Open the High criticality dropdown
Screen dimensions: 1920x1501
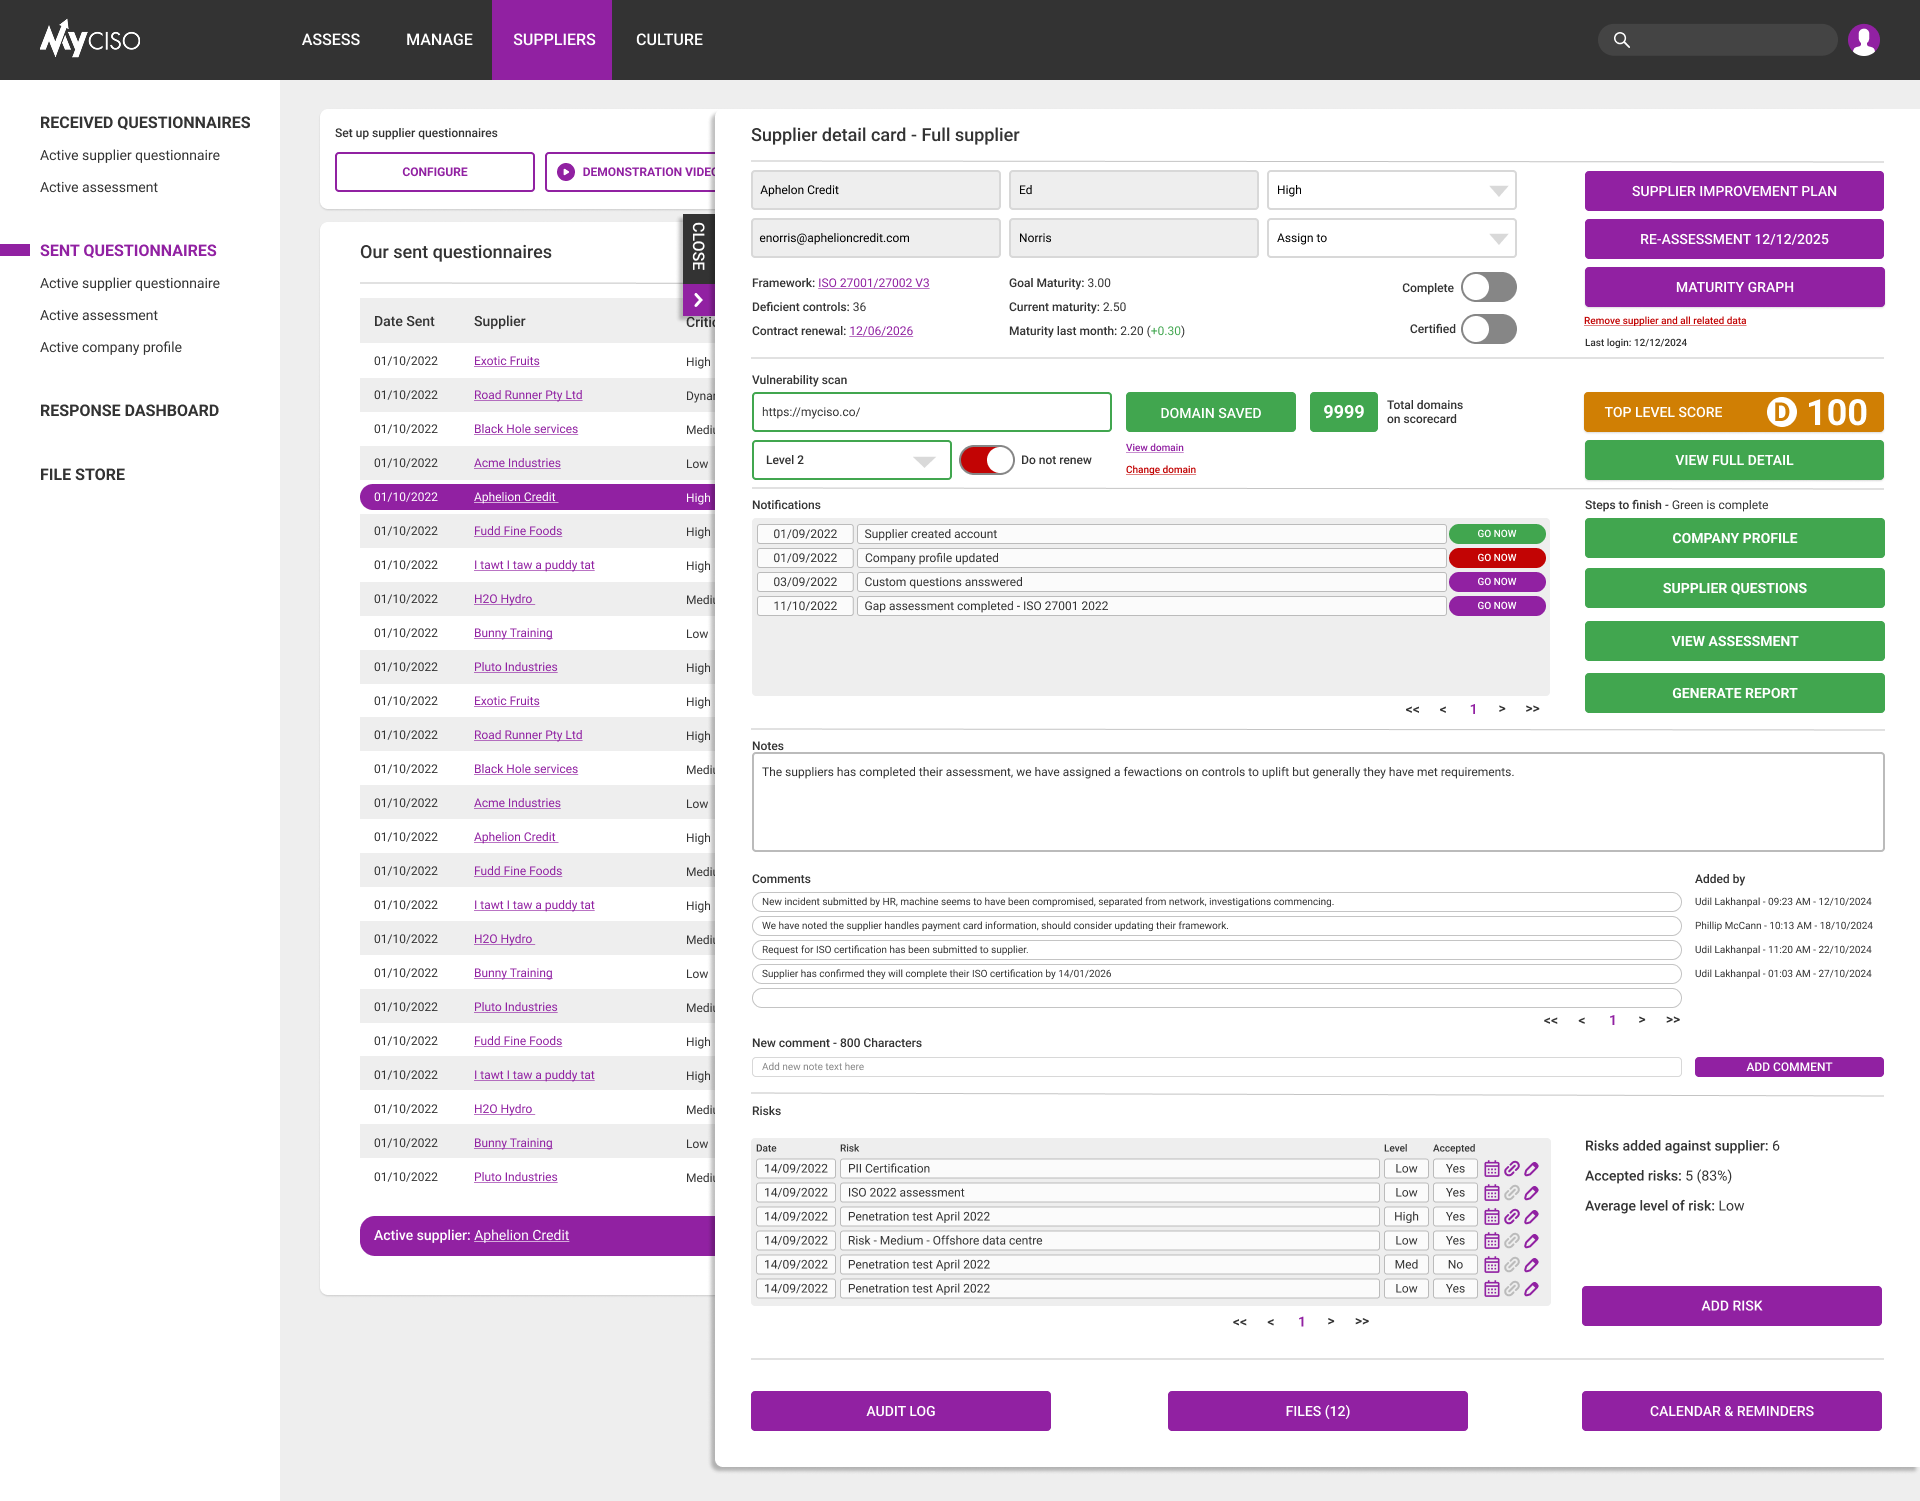(x=1390, y=190)
